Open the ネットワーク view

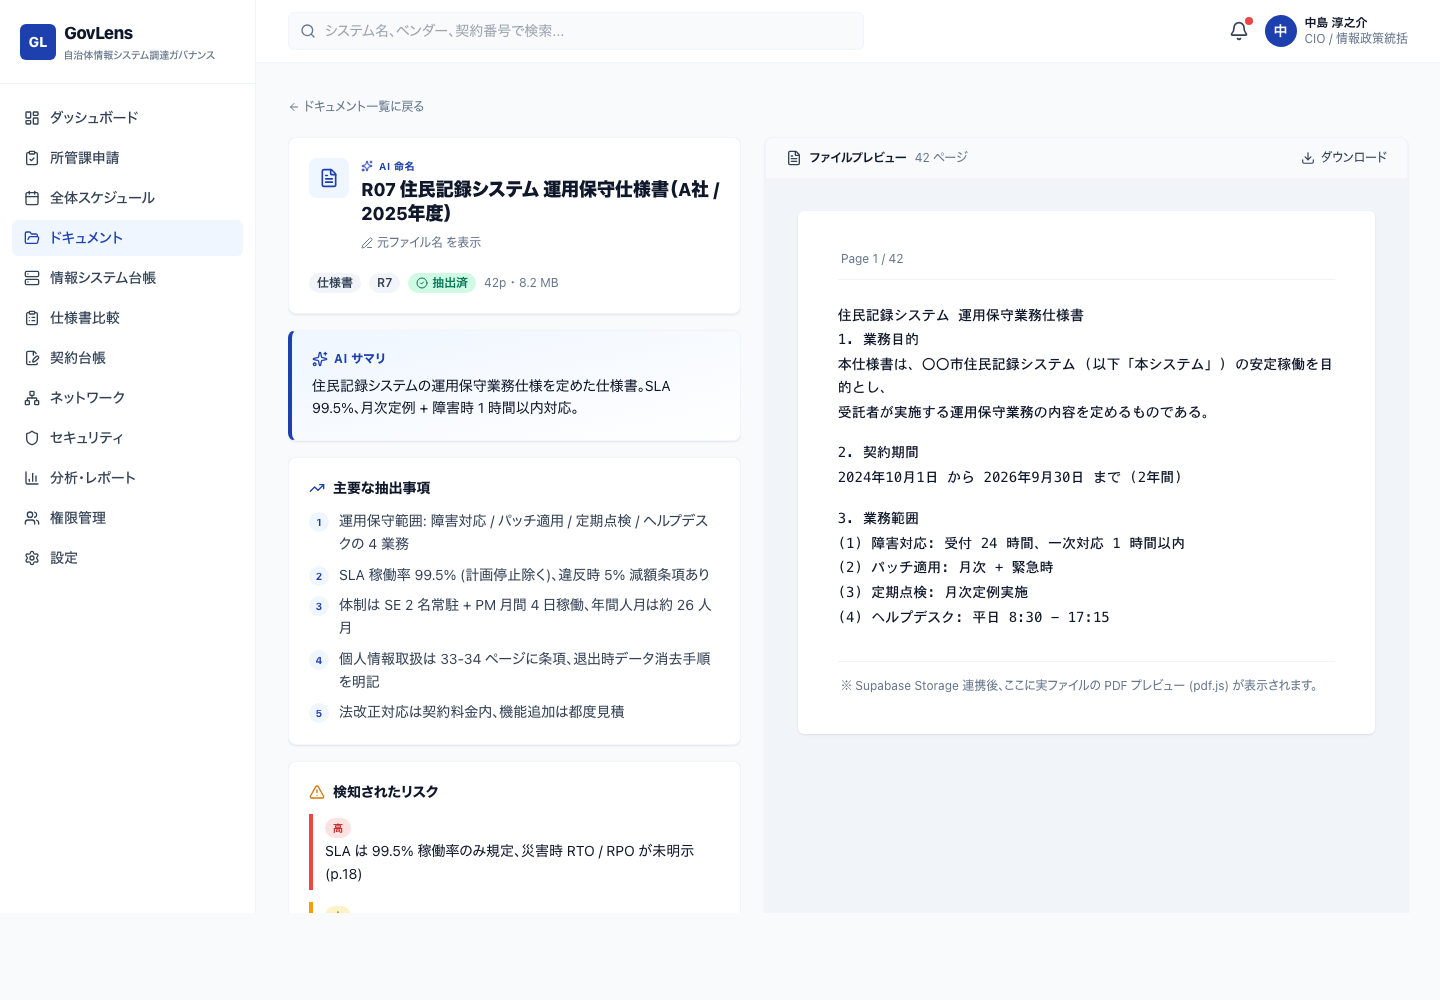(87, 398)
